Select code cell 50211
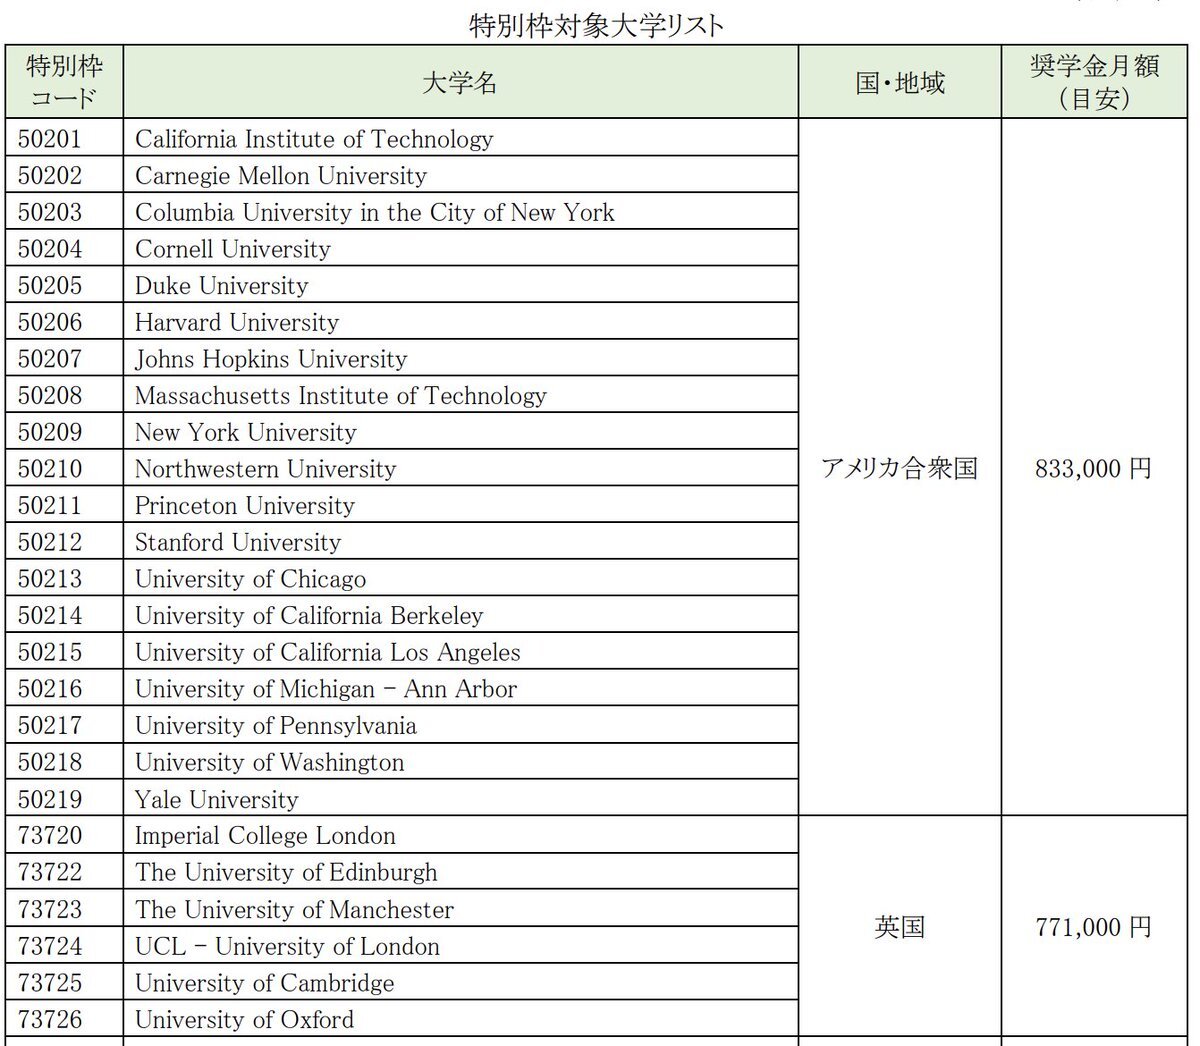Image resolution: width=1200 pixels, height=1046 pixels. tap(64, 505)
